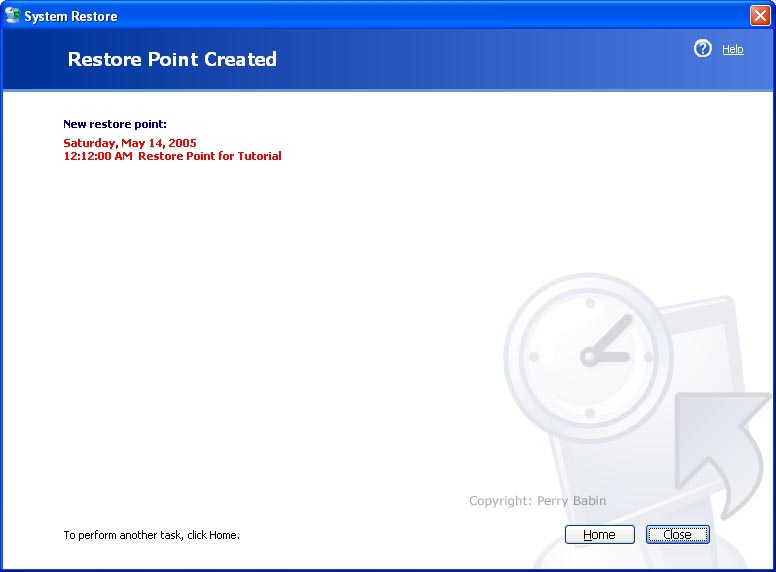Click the Home button
The width and height of the screenshot is (776, 572).
click(x=599, y=534)
